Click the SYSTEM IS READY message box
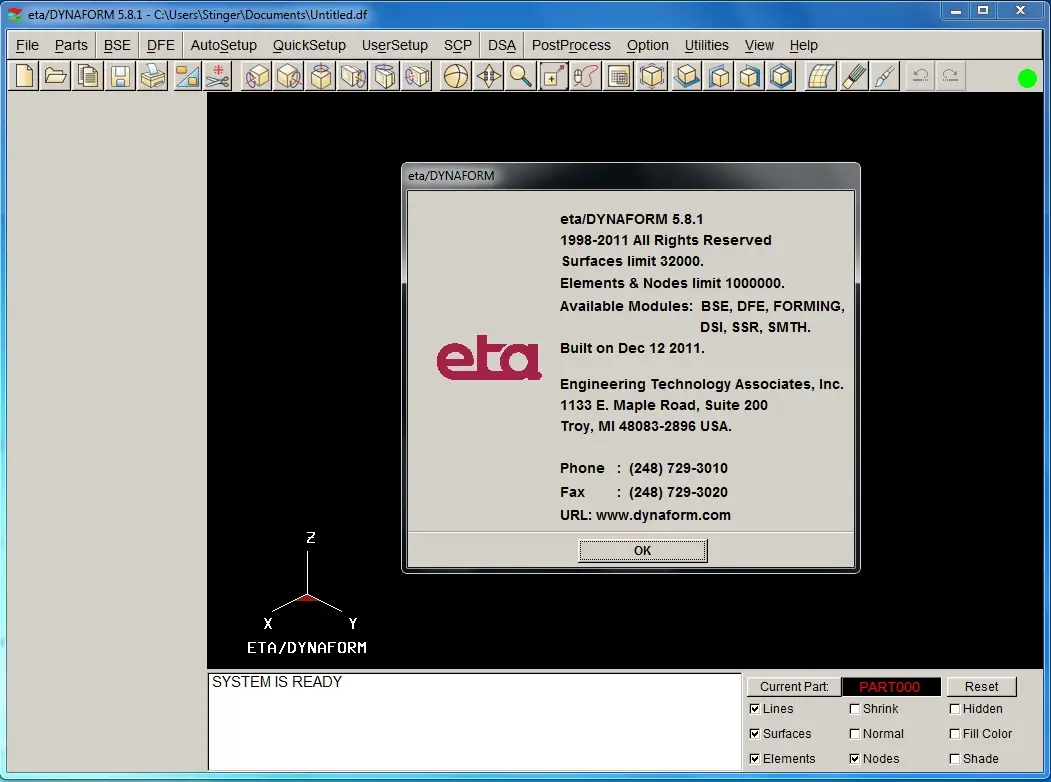The width and height of the screenshot is (1051, 782). (475, 722)
